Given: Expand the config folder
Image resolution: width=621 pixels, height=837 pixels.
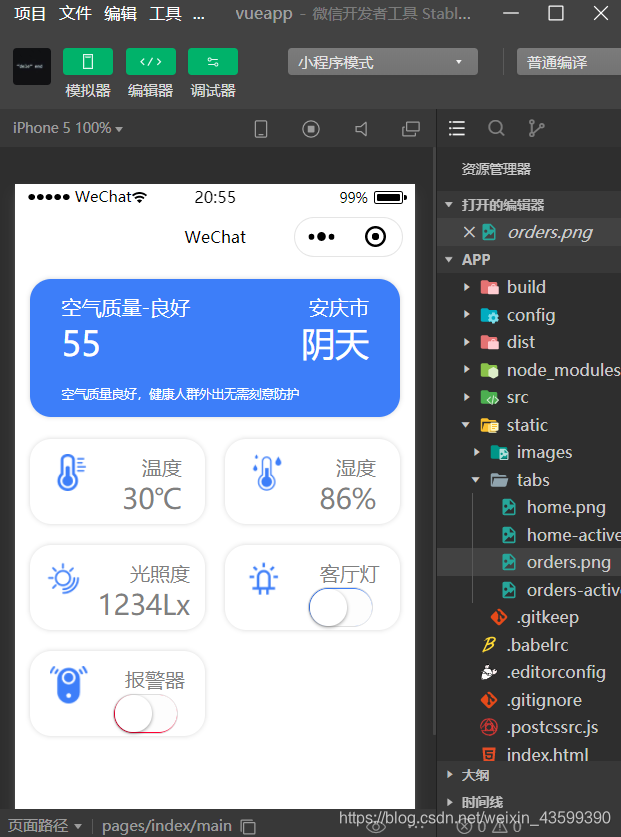Looking at the screenshot, I should [x=467, y=314].
